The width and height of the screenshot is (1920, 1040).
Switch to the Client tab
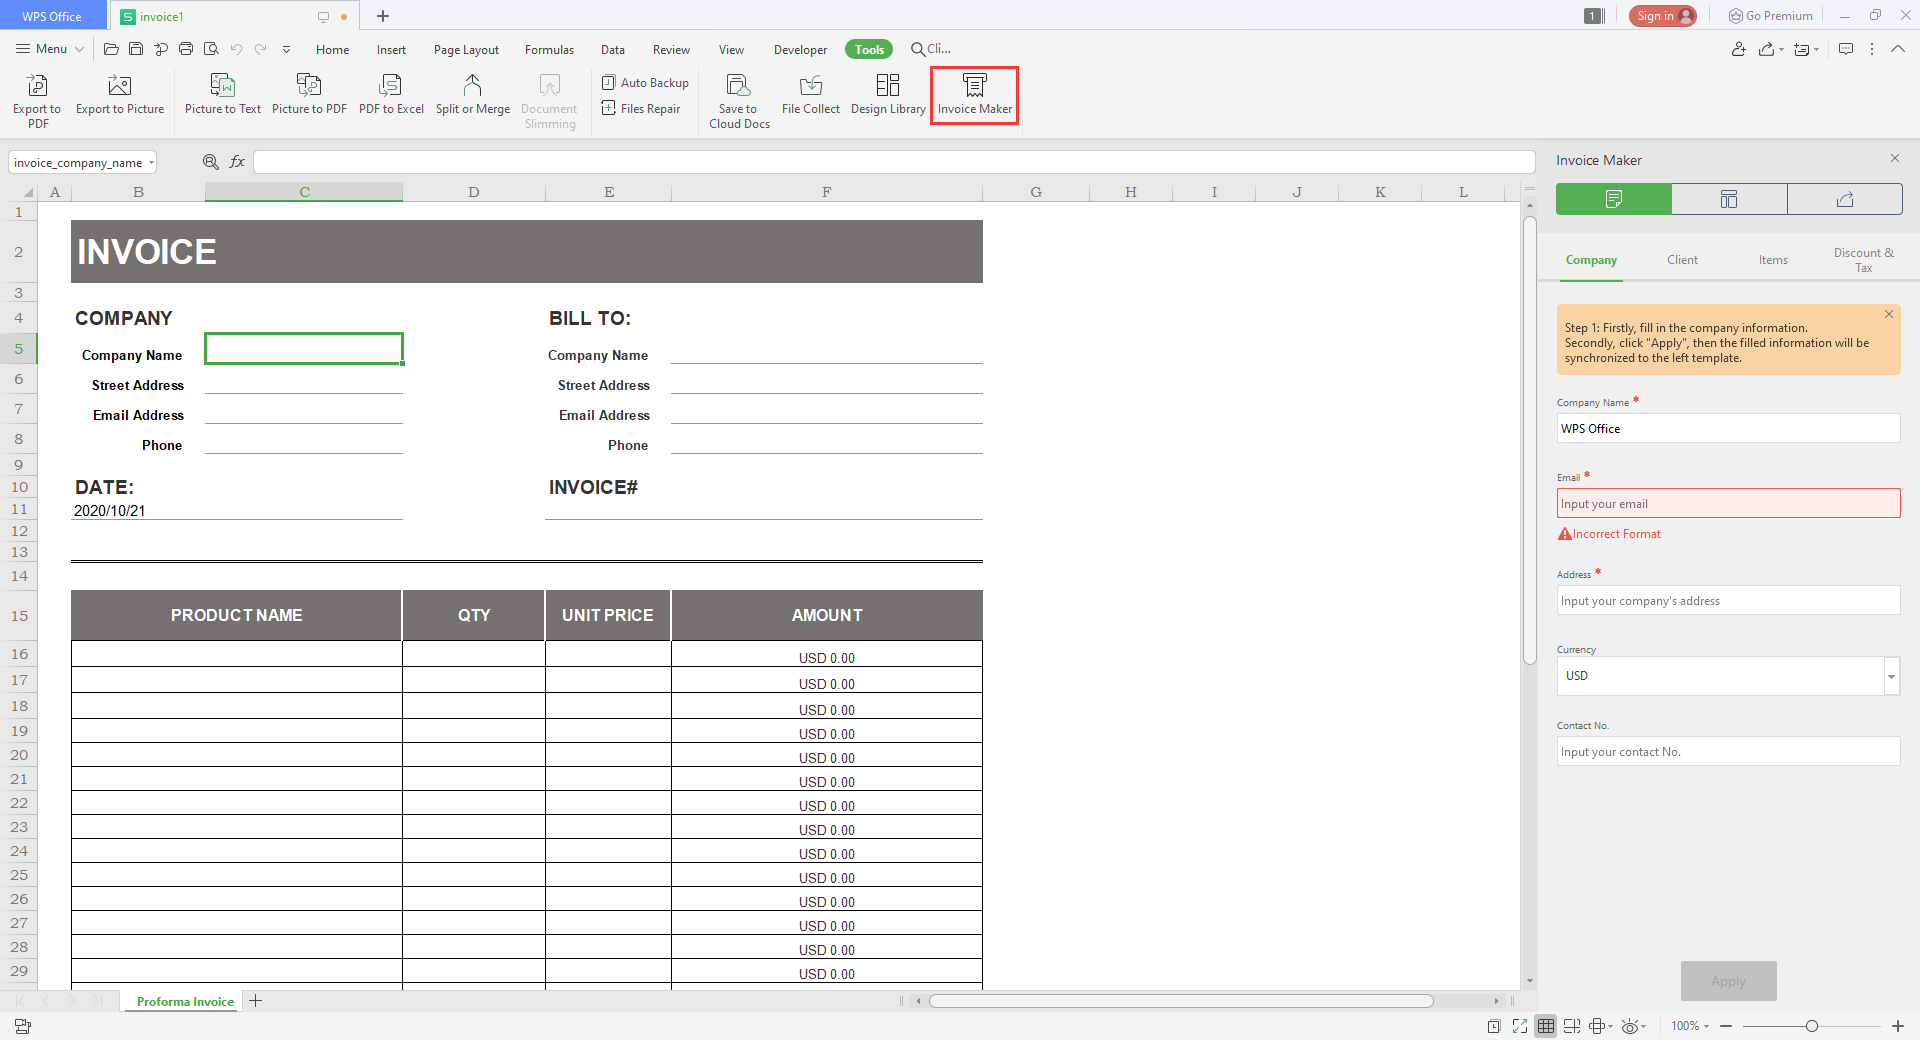pos(1682,260)
